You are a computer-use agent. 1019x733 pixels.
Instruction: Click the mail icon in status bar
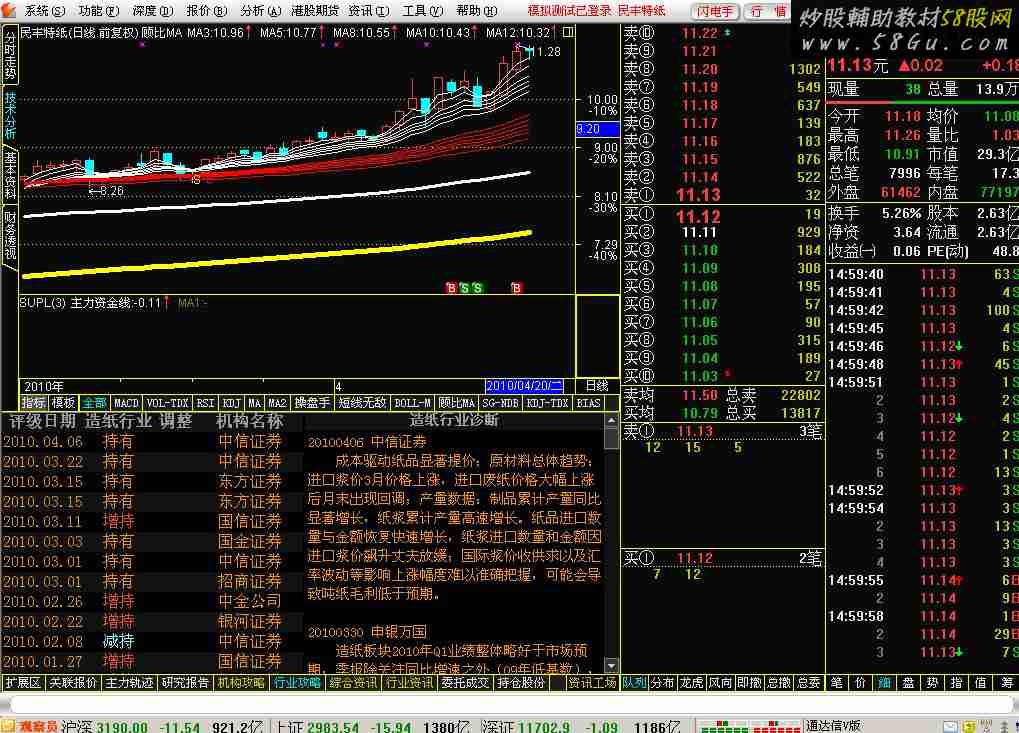[950, 726]
